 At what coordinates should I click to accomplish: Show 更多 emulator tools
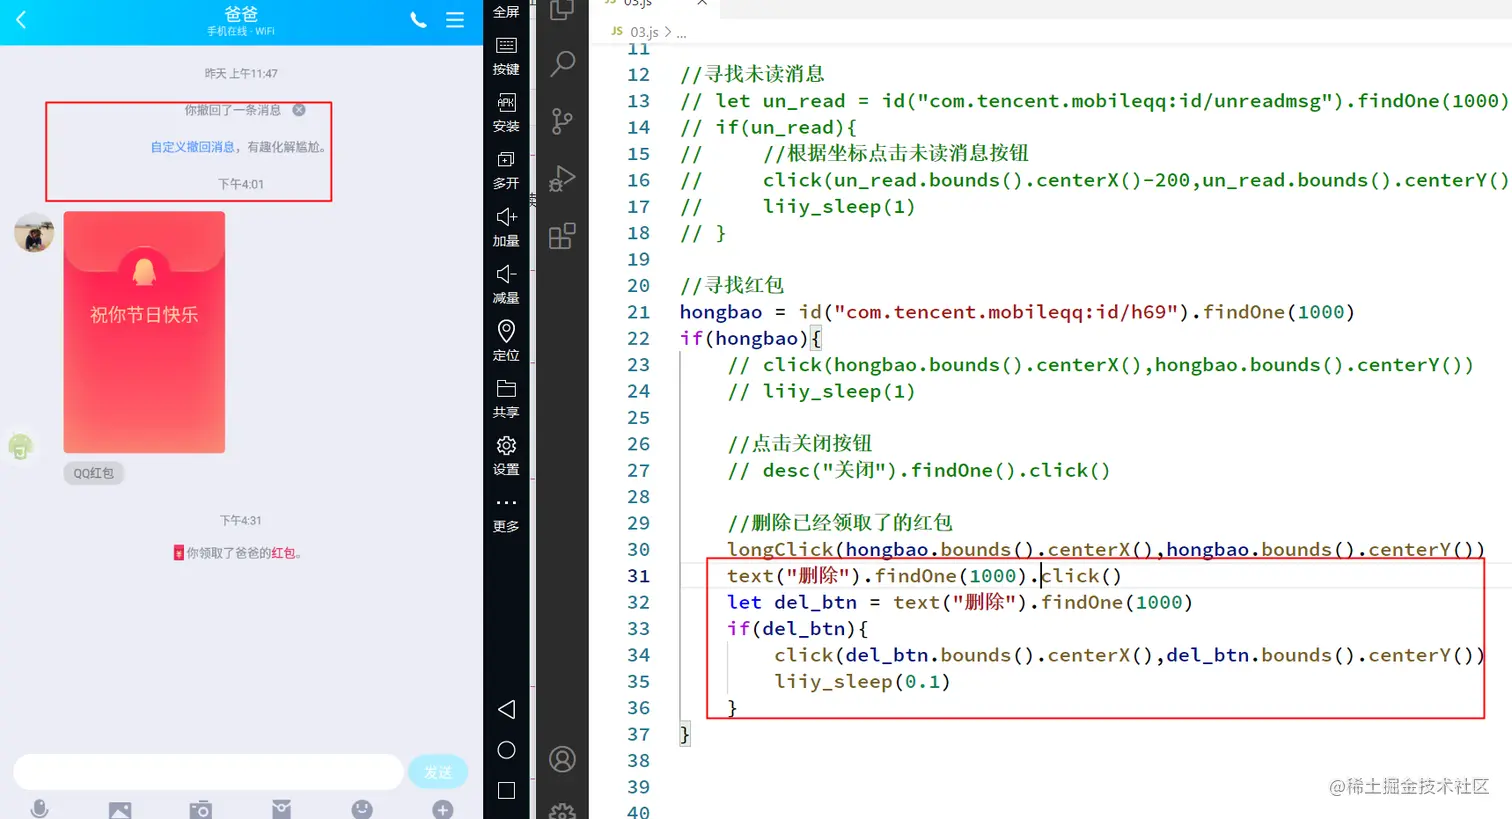506,514
